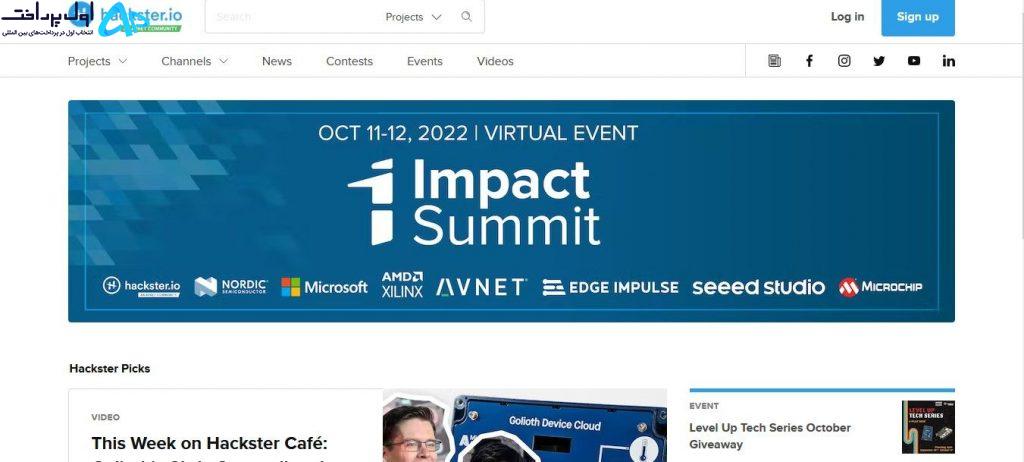1024x462 pixels.
Task: Click the search magnifier icon
Action: [x=466, y=17]
